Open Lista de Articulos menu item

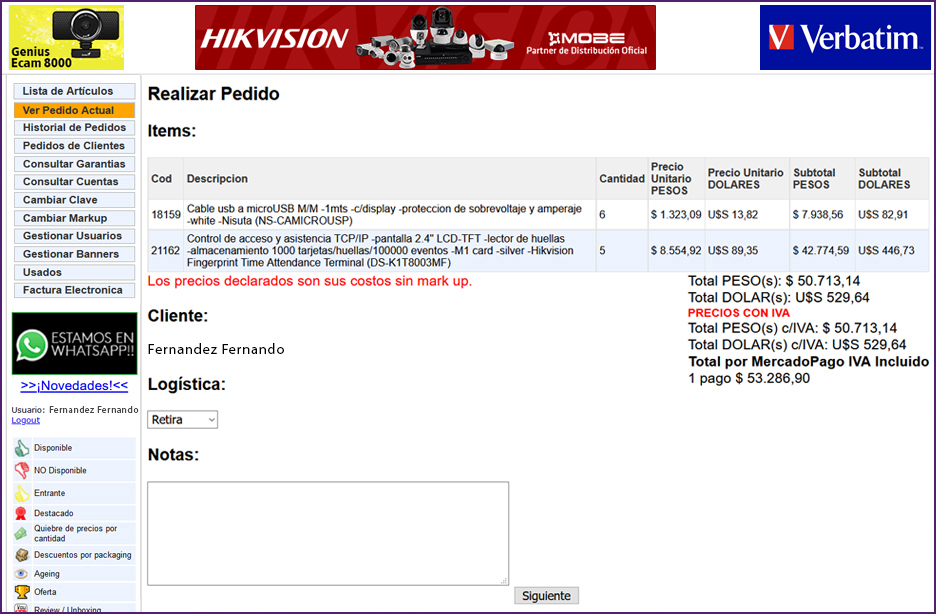(x=74, y=91)
